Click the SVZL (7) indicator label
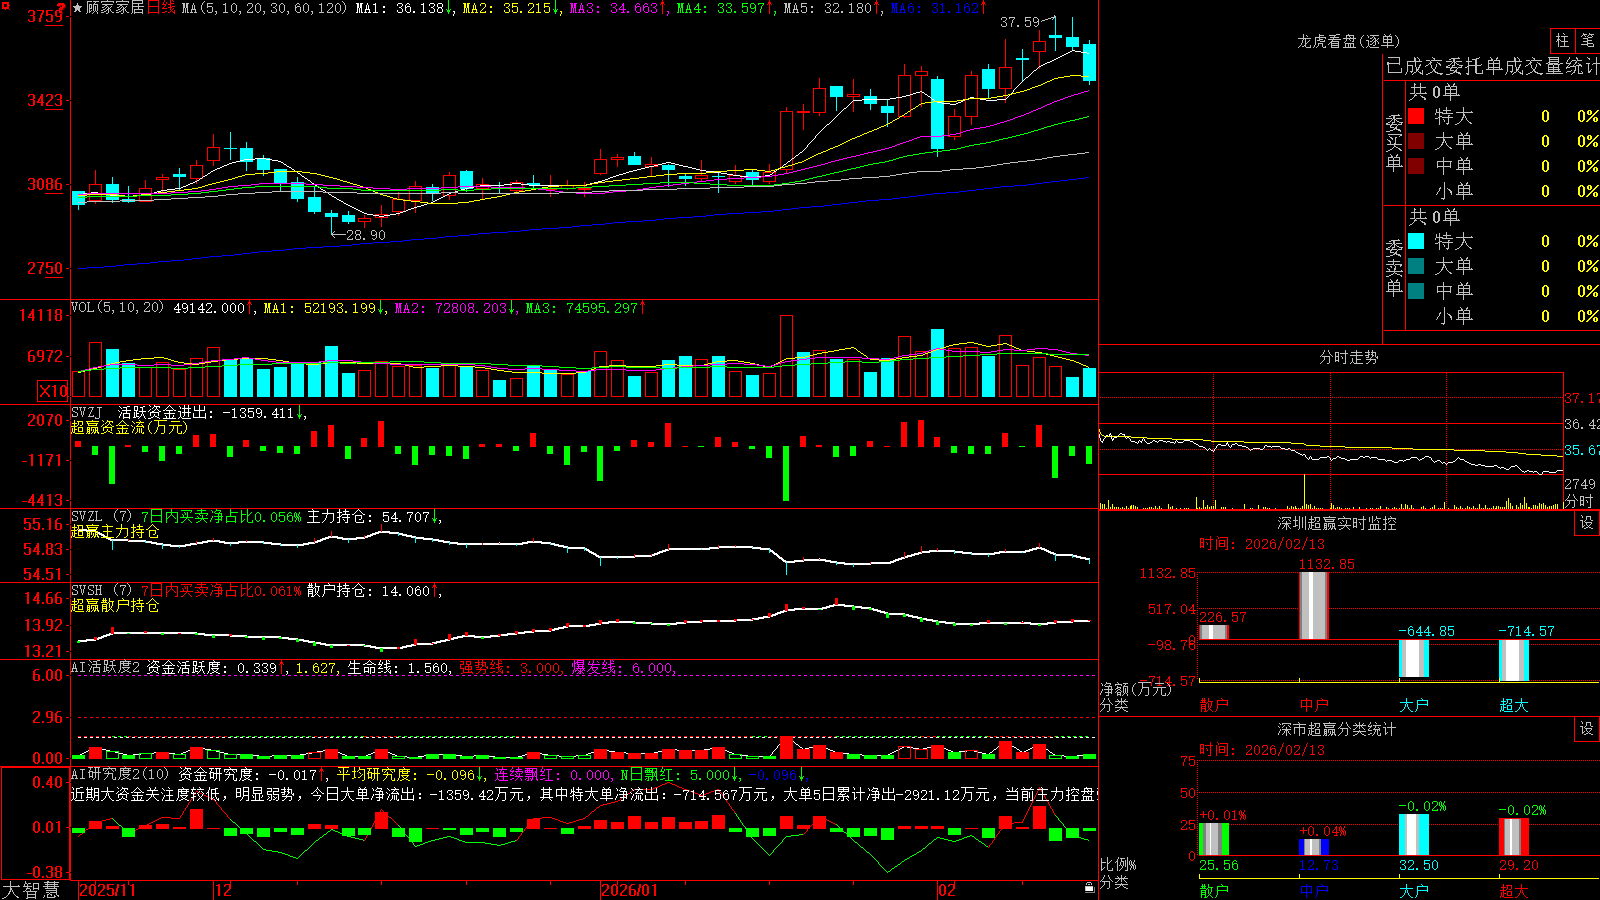The image size is (1600, 900). pos(101,517)
